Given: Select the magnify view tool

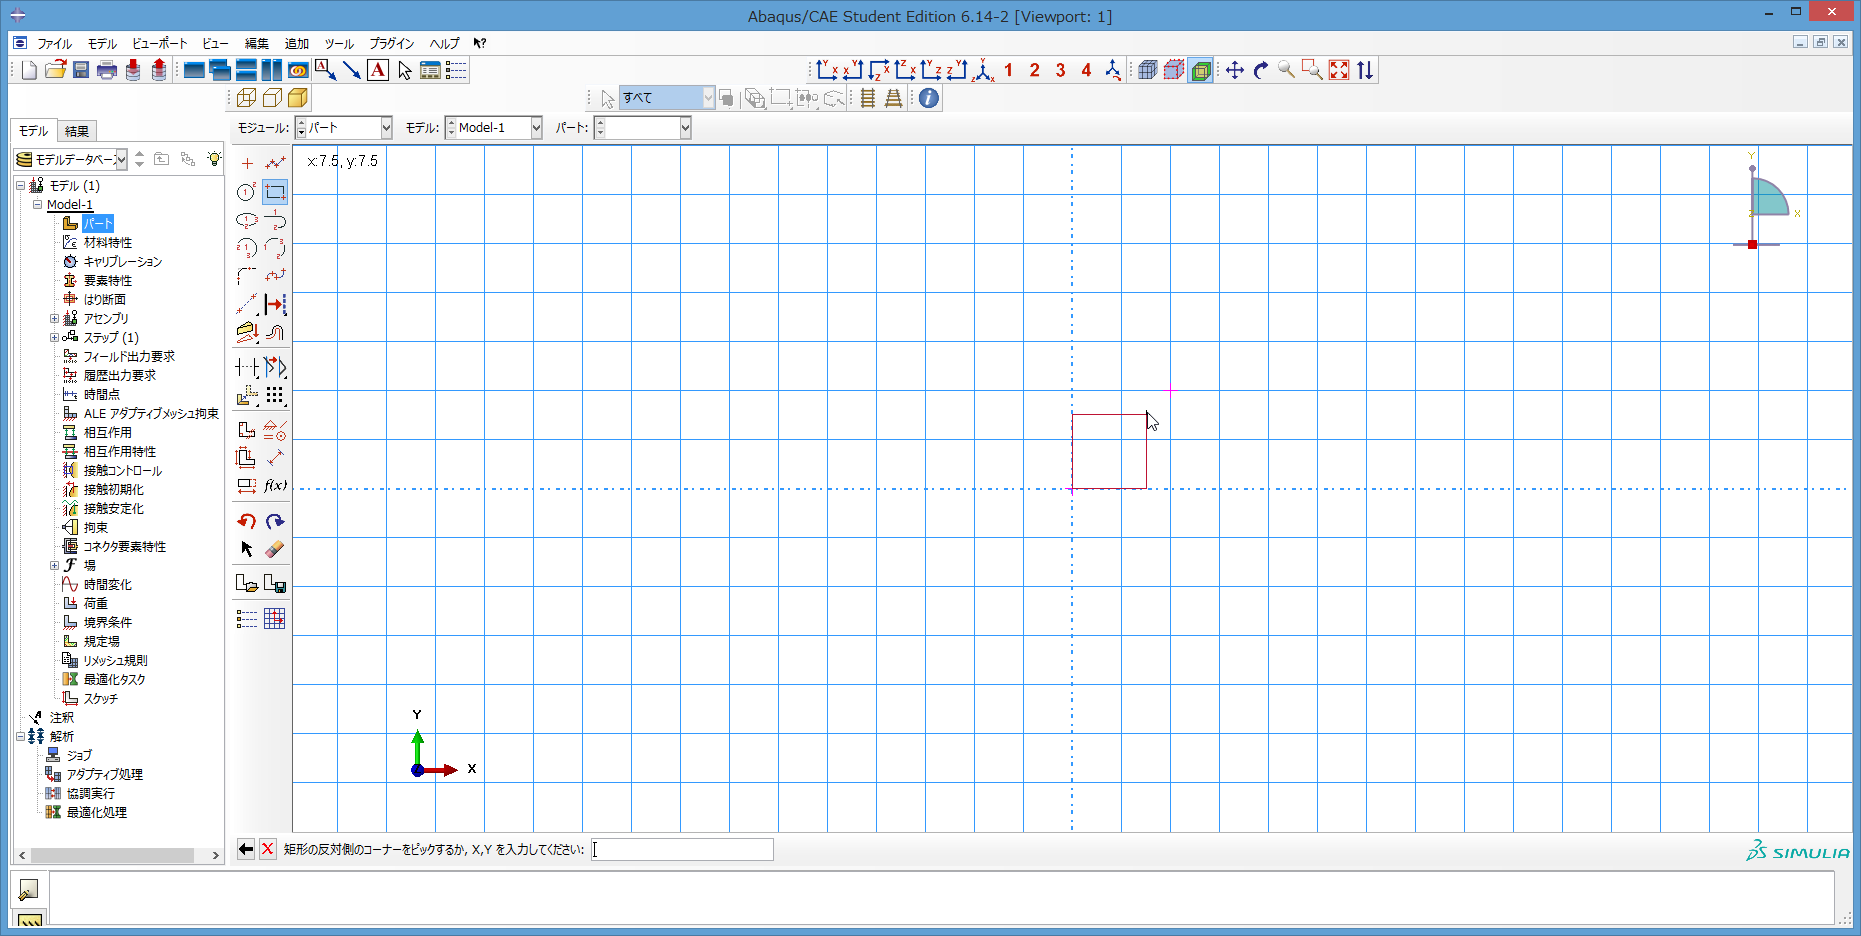Looking at the screenshot, I should (1287, 70).
